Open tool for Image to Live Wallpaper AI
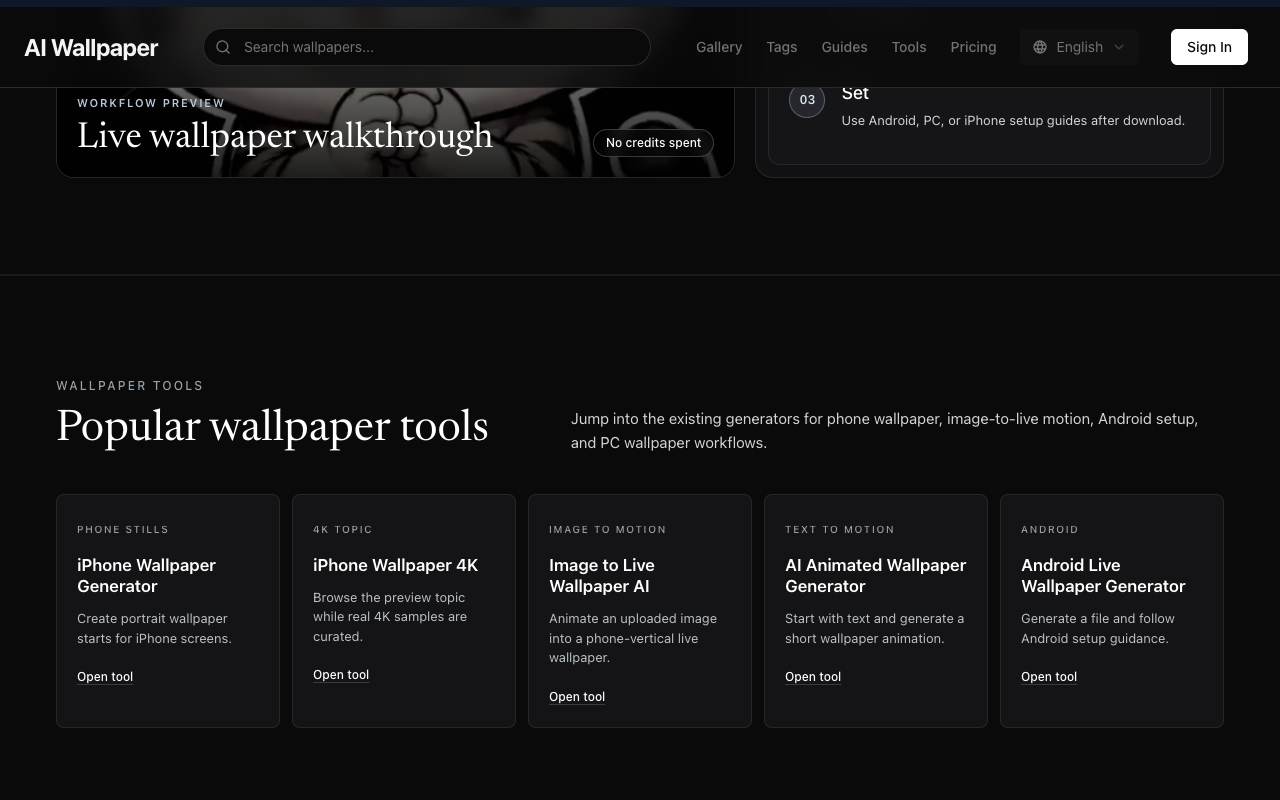The image size is (1280, 800). tap(577, 697)
